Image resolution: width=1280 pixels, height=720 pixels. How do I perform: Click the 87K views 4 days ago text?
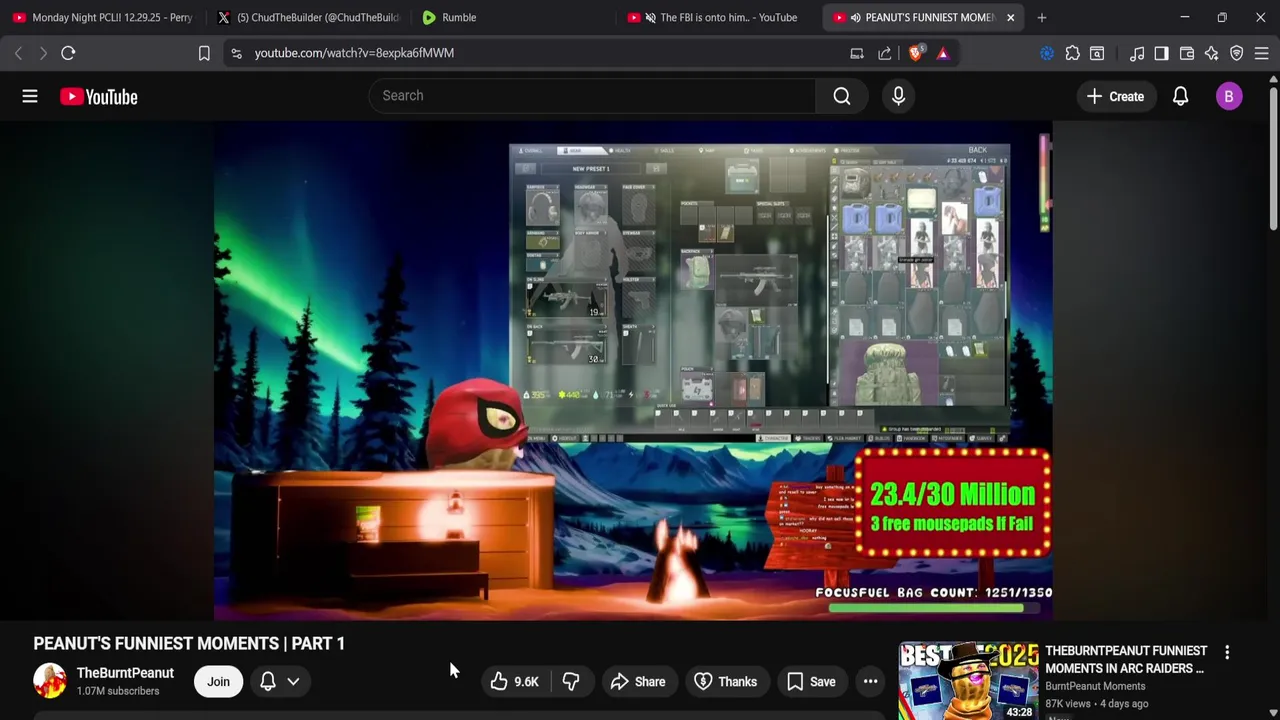(1097, 703)
